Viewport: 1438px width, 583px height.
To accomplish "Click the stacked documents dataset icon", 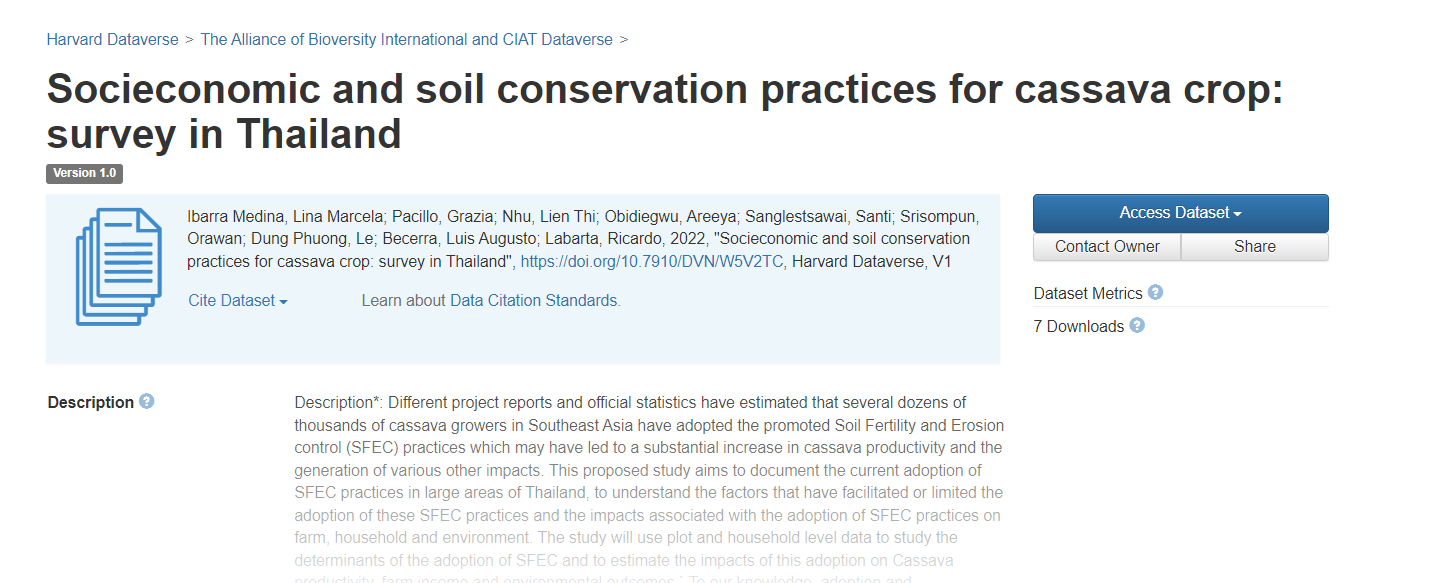I will pyautogui.click(x=119, y=266).
